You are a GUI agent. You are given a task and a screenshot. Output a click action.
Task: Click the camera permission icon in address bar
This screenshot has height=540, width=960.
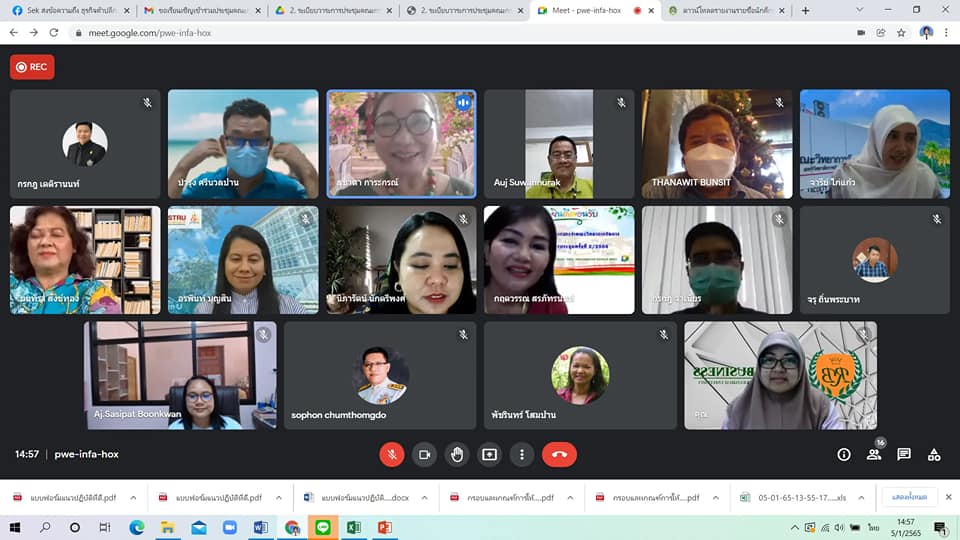[x=861, y=32]
